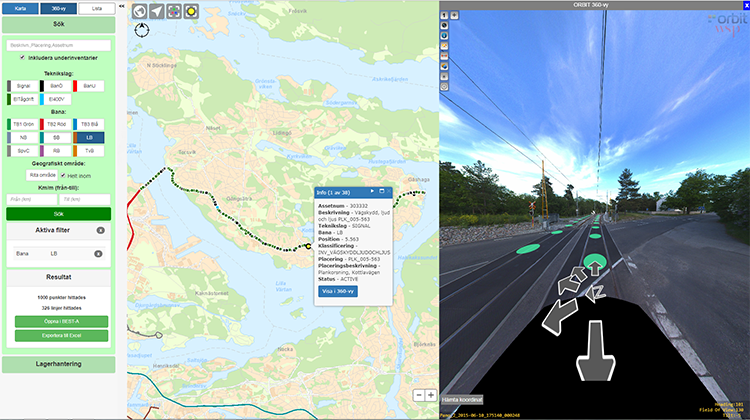
Task: Toggle the LB bana filter
Action: point(89,137)
